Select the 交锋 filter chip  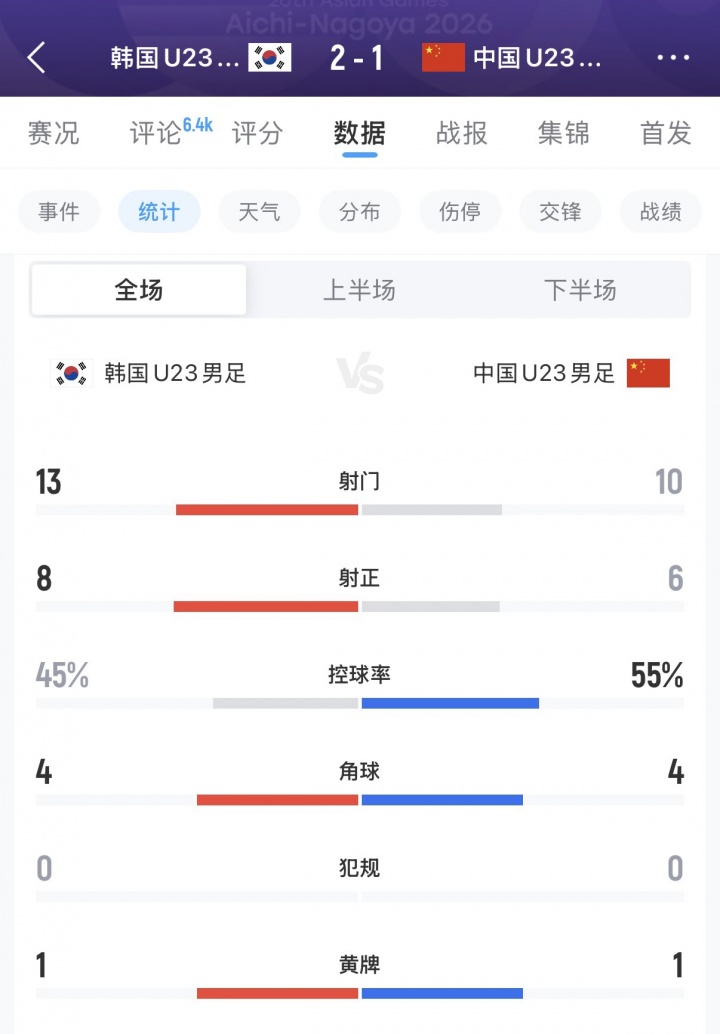[560, 212]
